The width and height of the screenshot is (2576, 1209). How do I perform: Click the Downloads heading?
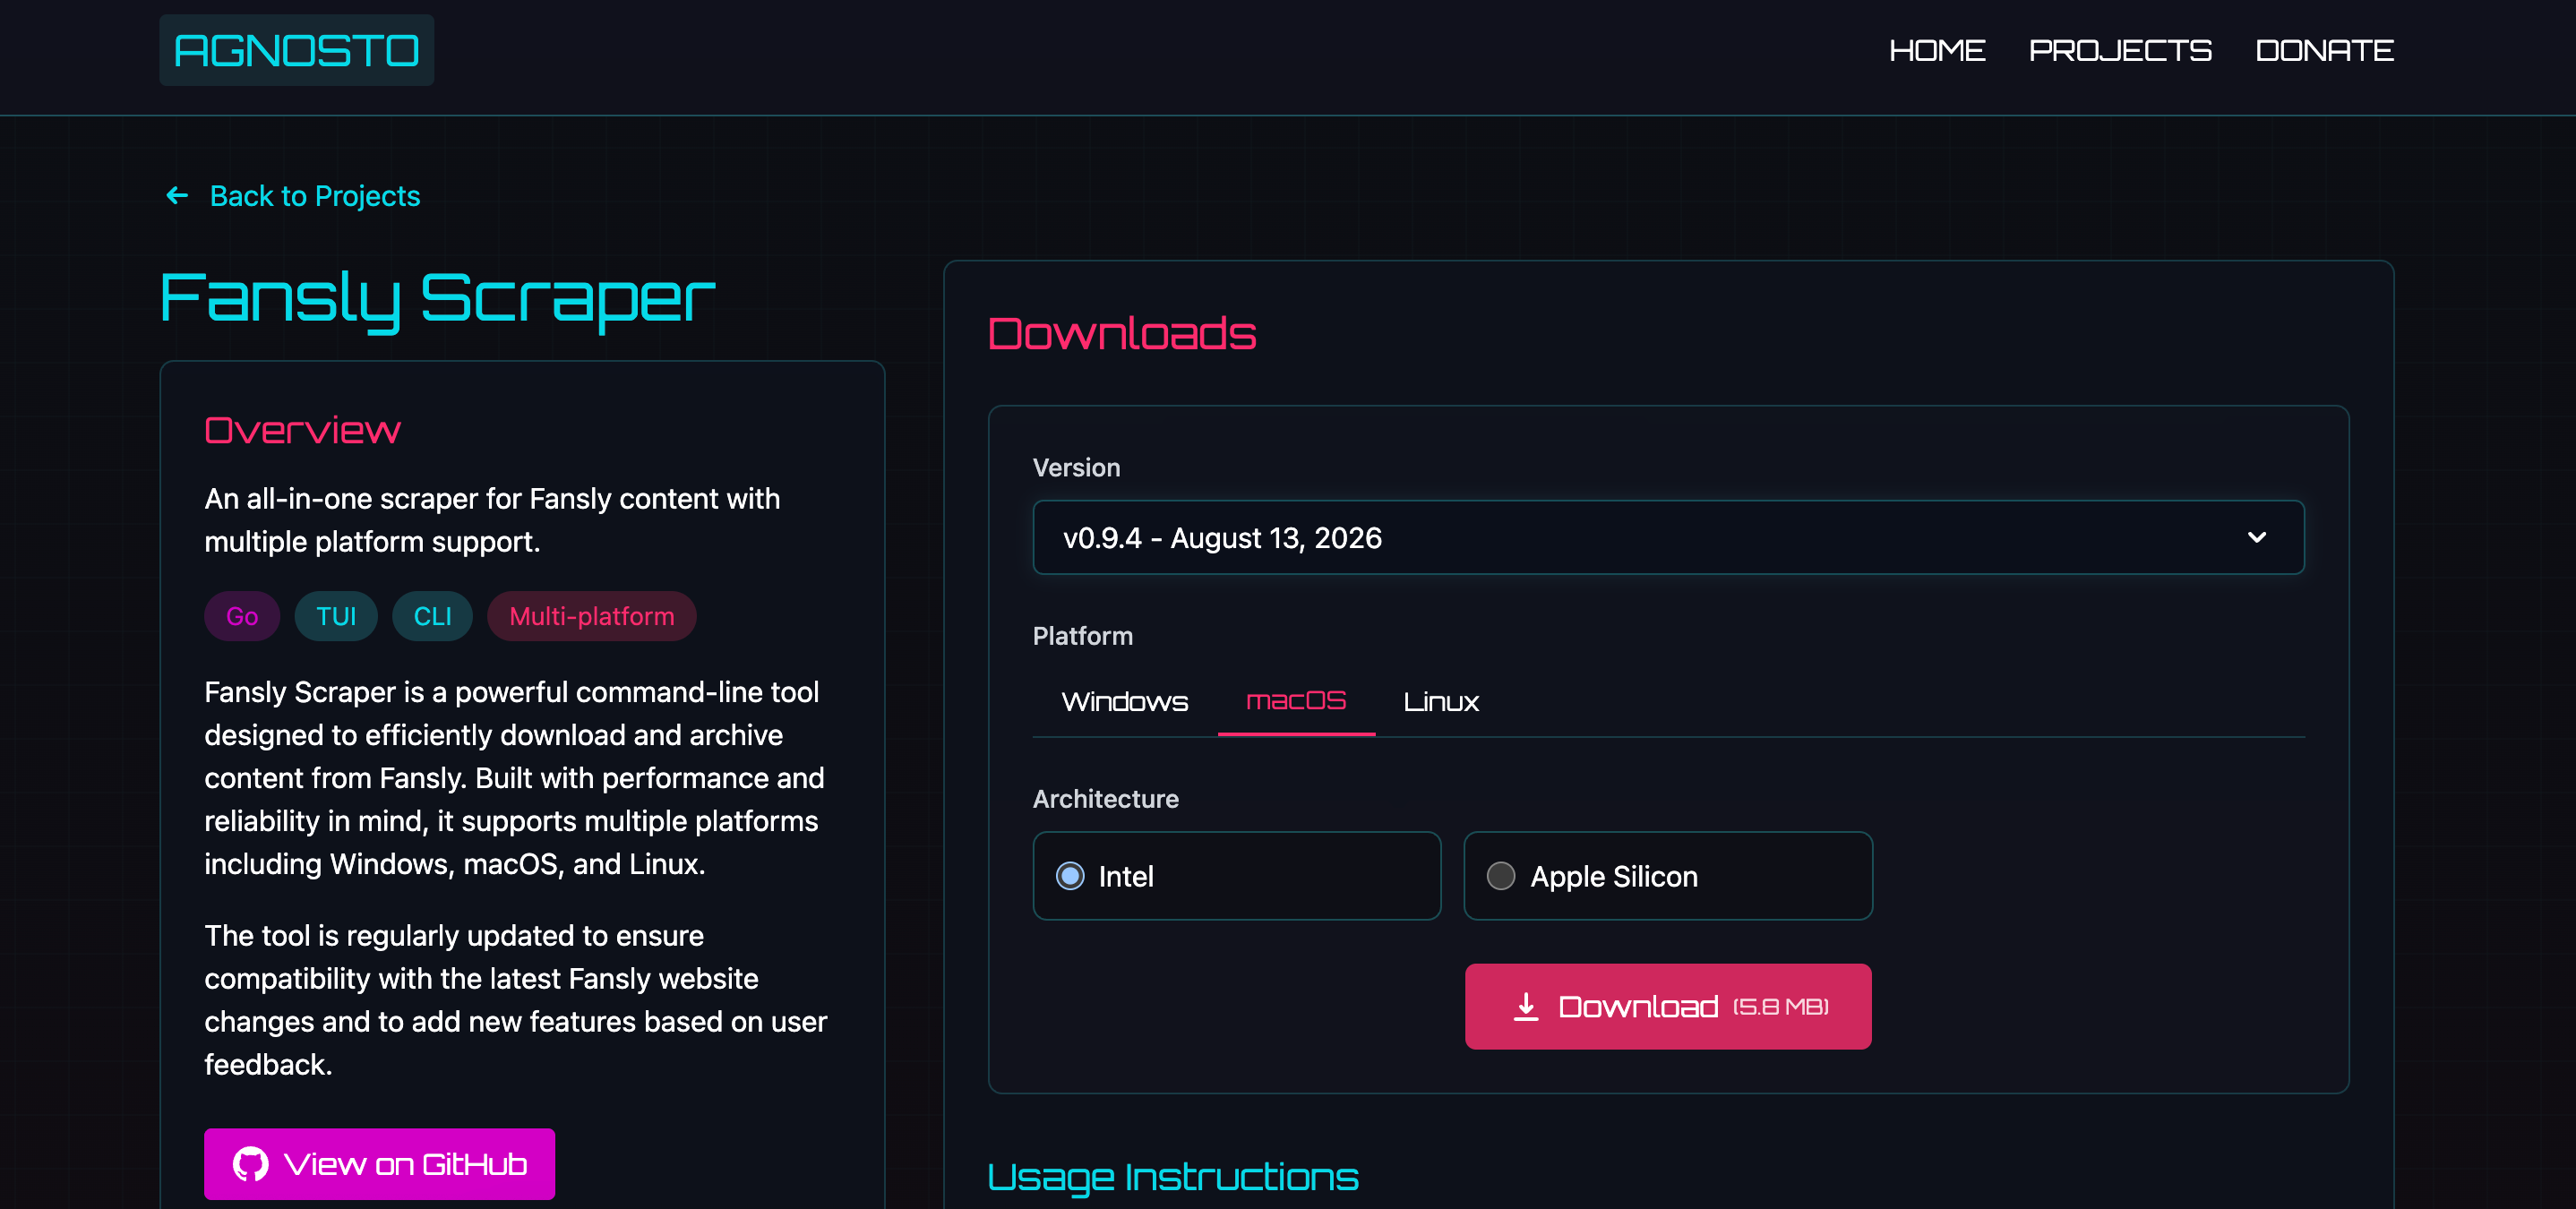pos(1122,333)
